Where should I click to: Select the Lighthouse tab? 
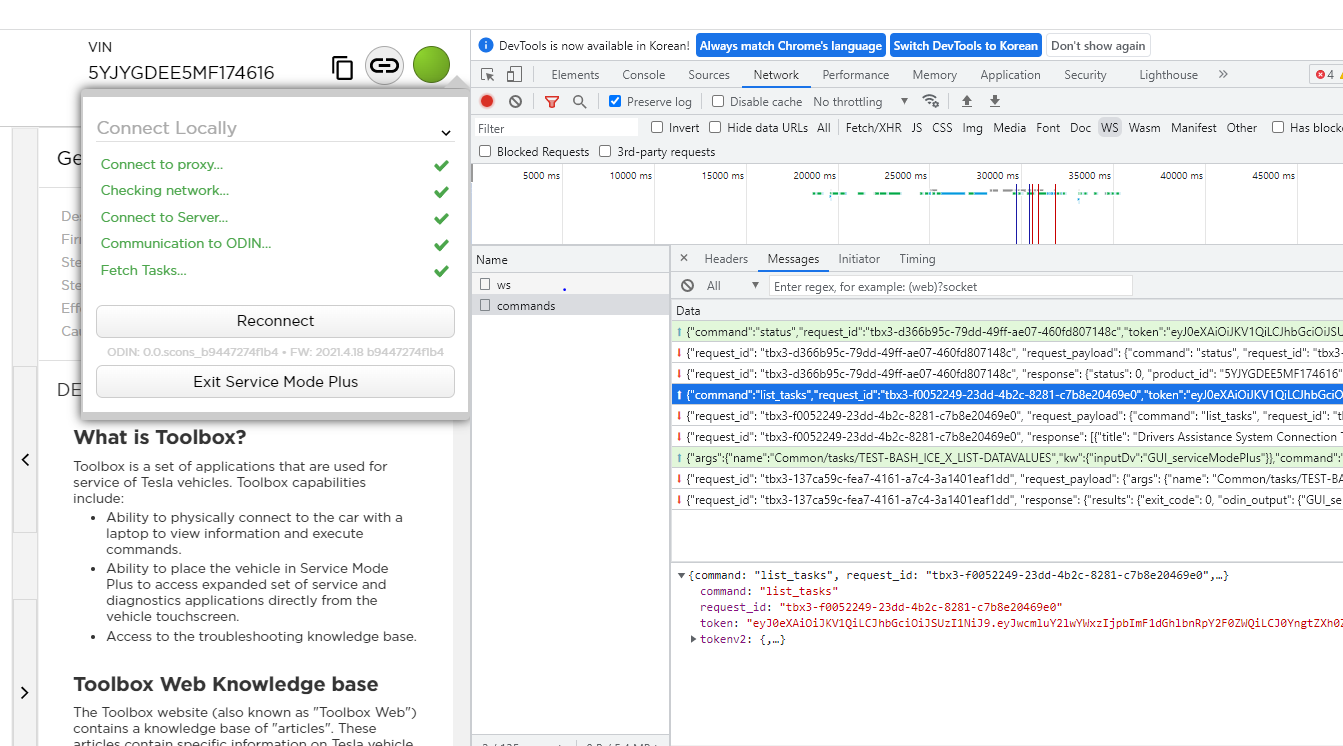(x=1168, y=75)
